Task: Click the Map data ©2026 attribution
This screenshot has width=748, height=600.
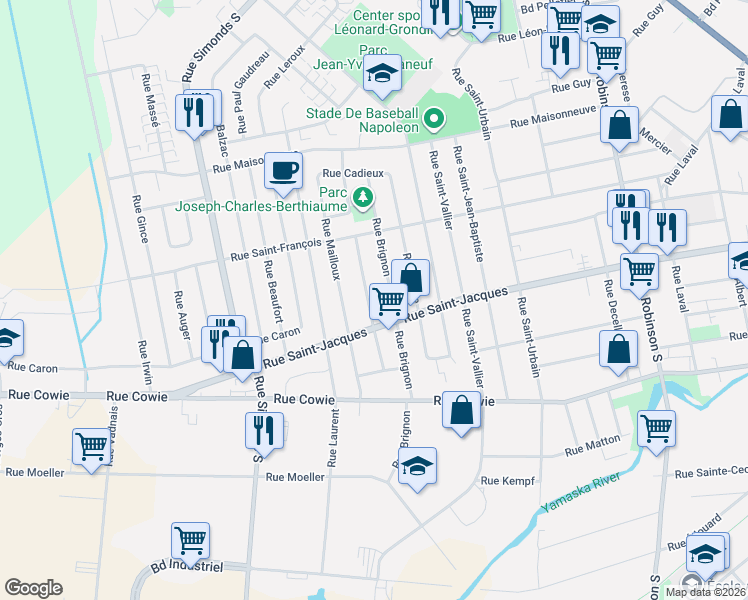Action: coord(706,593)
